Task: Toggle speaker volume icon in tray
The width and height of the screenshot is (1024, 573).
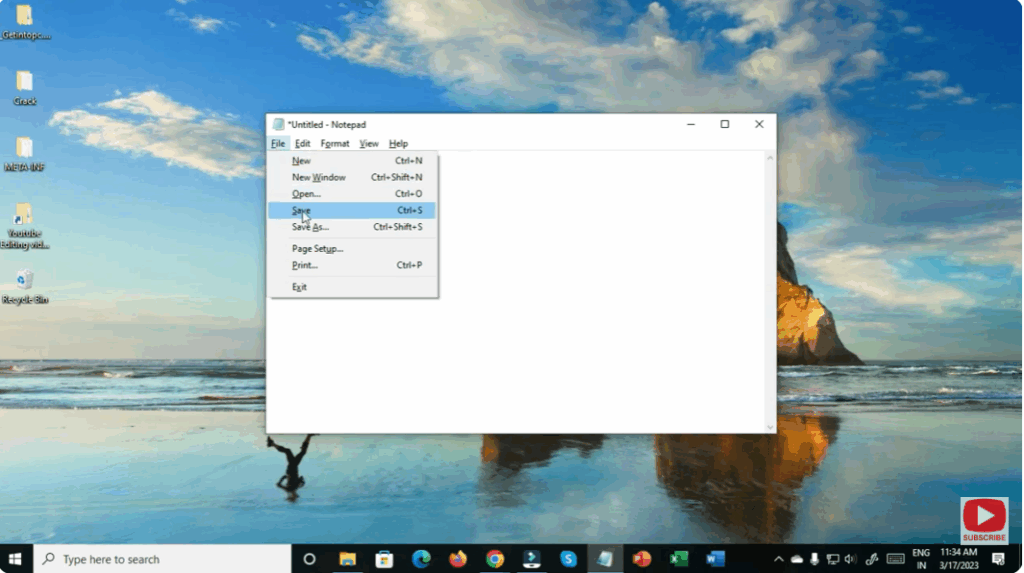Action: [850, 559]
